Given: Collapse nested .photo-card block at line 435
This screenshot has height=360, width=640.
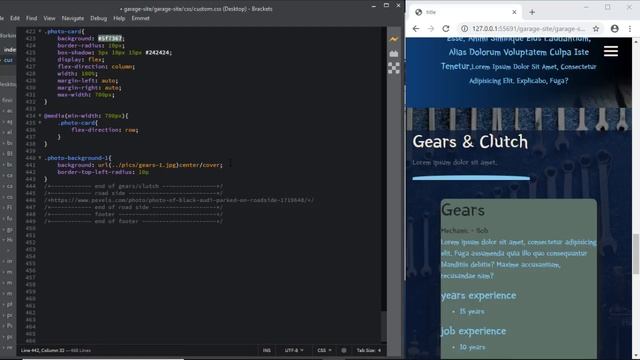Looking at the screenshot, I should 40,122.
